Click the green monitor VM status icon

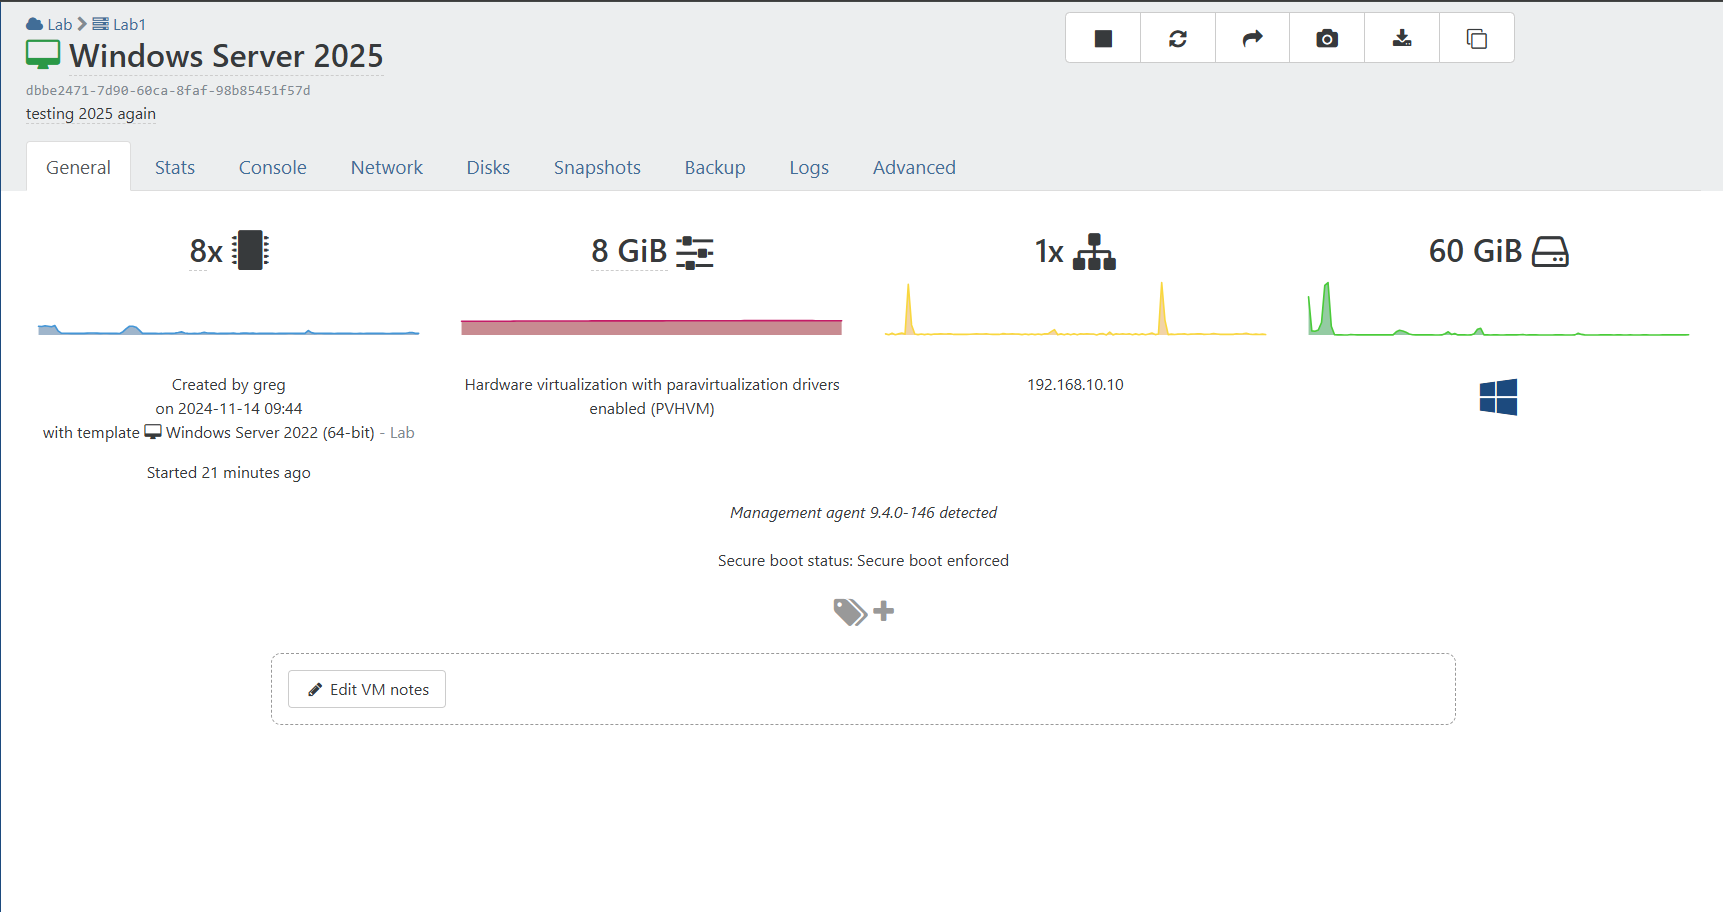coord(43,55)
